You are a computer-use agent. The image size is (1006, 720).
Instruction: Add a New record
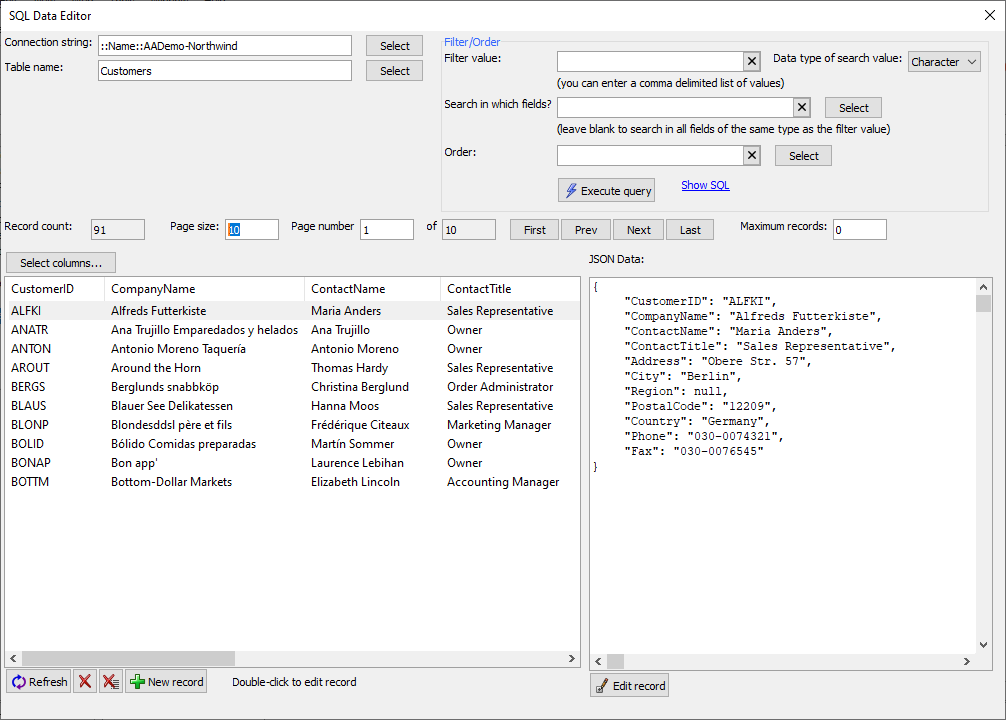tap(166, 681)
